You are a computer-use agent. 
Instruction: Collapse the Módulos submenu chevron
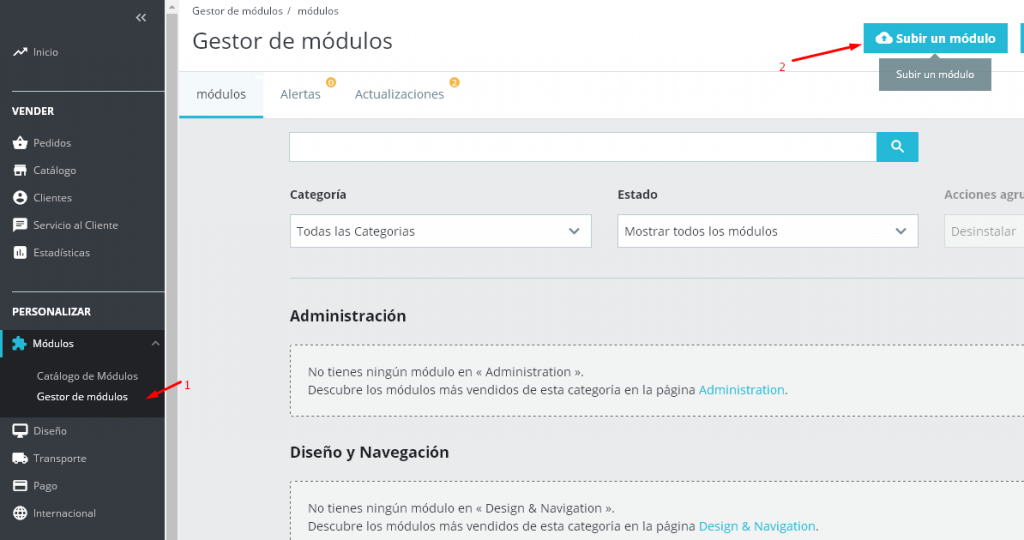click(x=155, y=343)
